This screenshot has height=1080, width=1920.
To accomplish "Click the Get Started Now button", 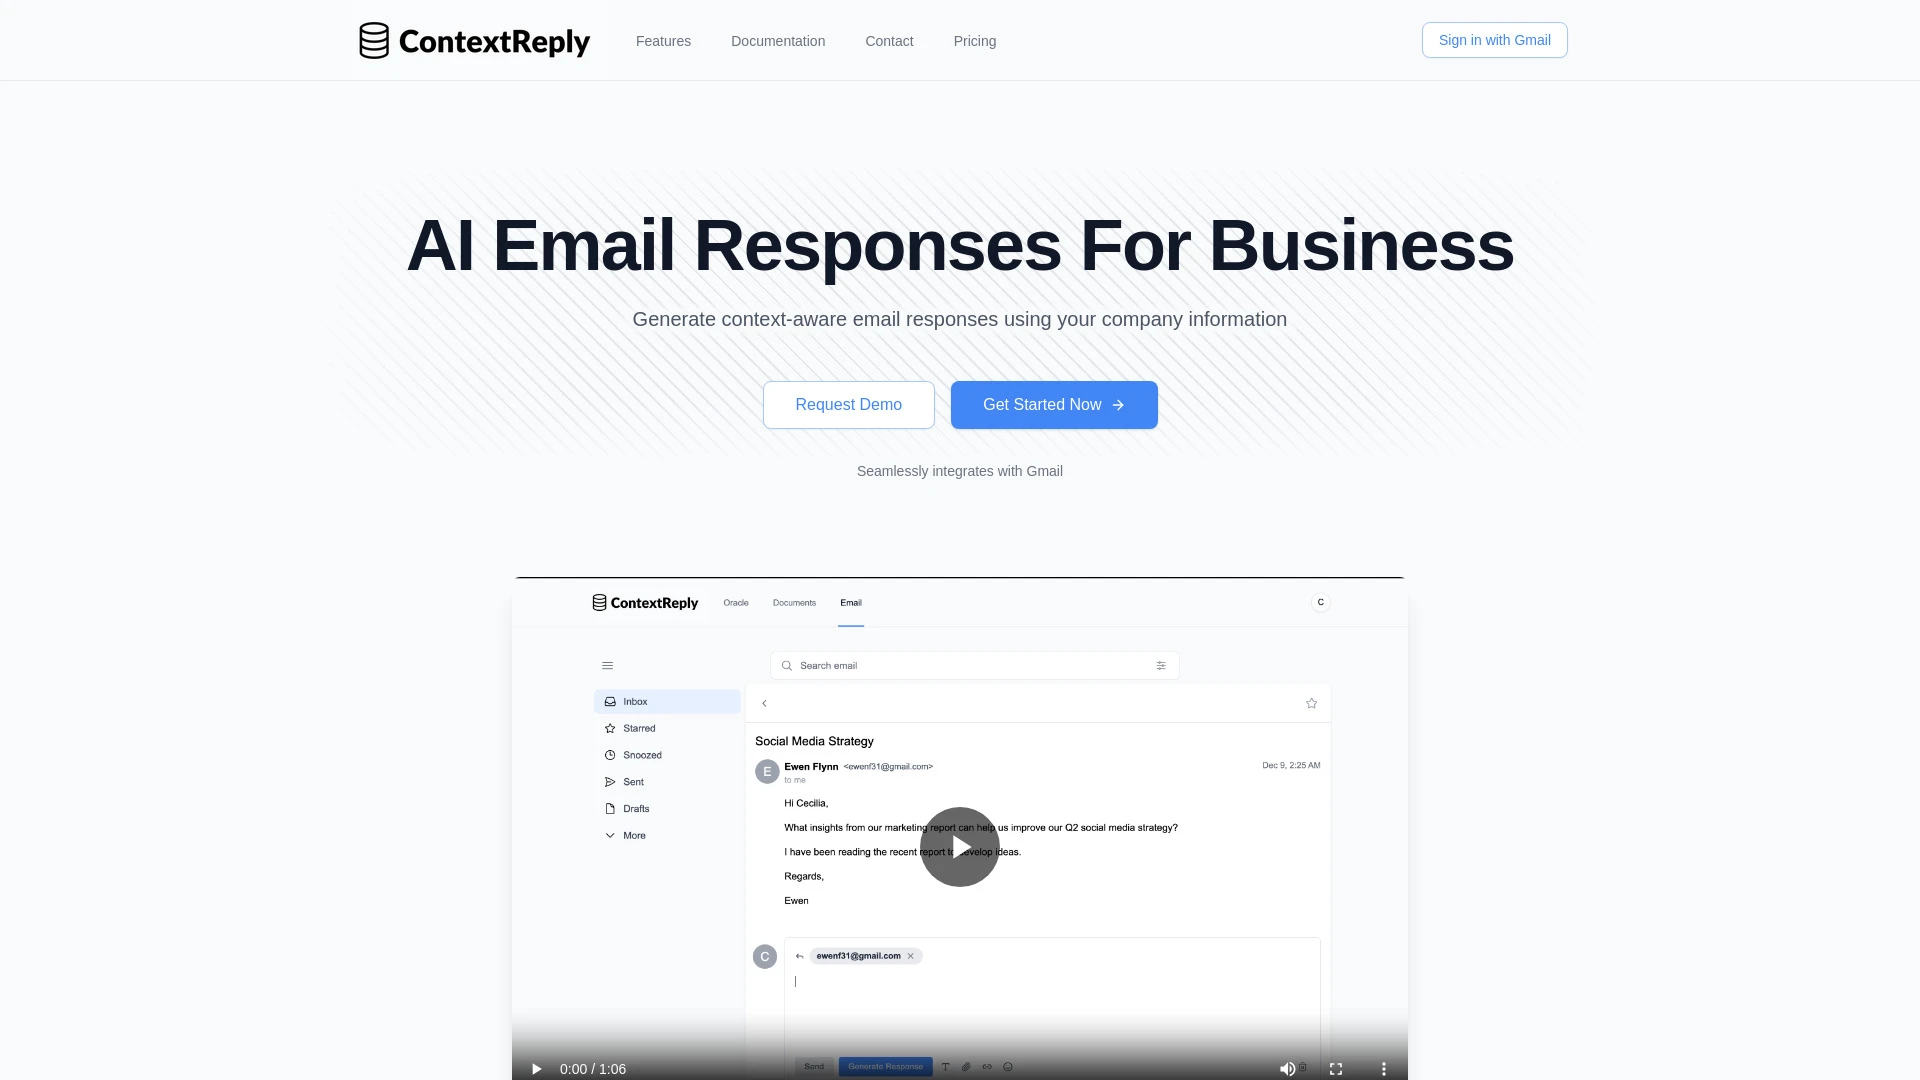I will pos(1052,405).
